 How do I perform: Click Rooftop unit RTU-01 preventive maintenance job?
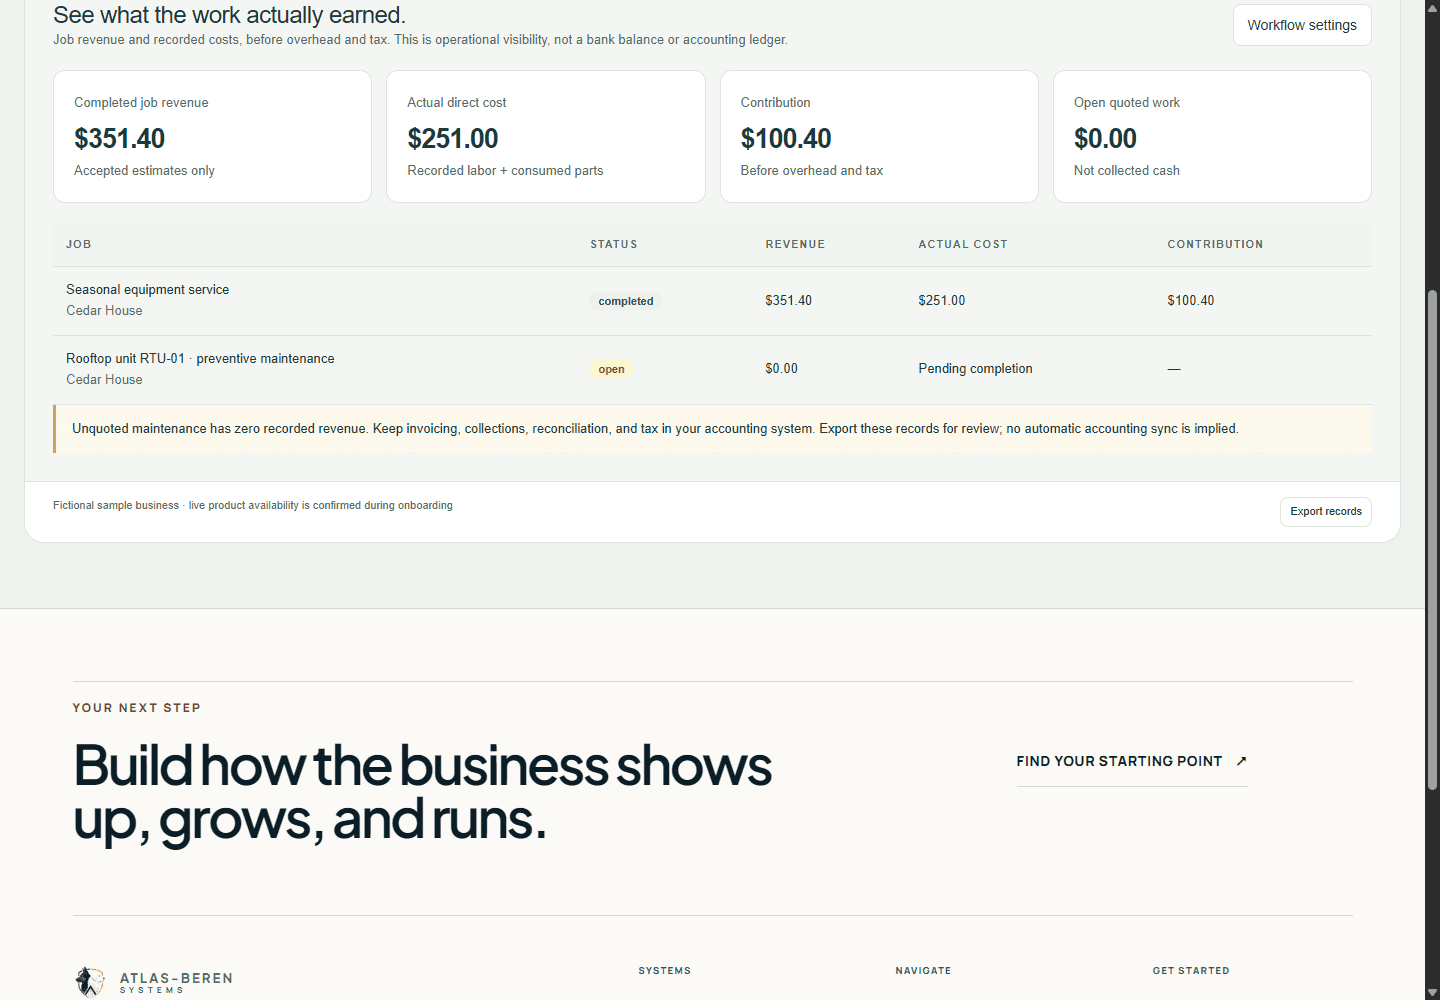pos(200,358)
